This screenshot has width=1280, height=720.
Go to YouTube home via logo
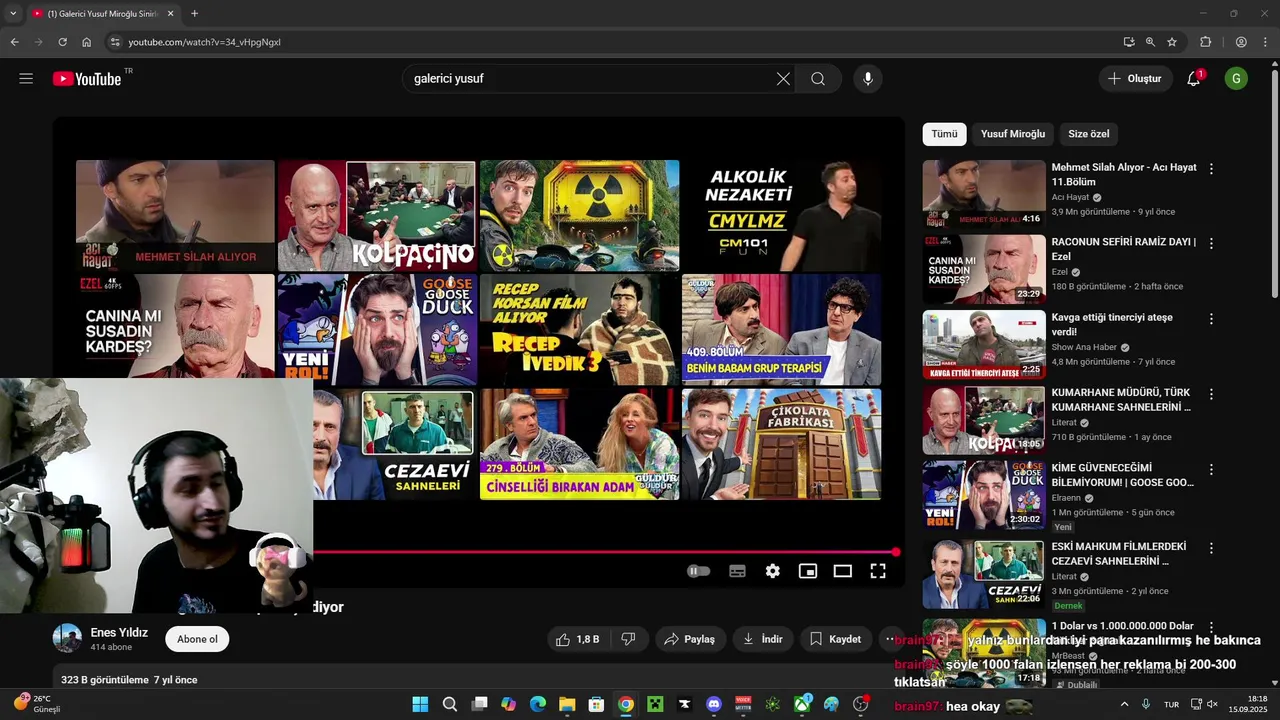coord(87,79)
